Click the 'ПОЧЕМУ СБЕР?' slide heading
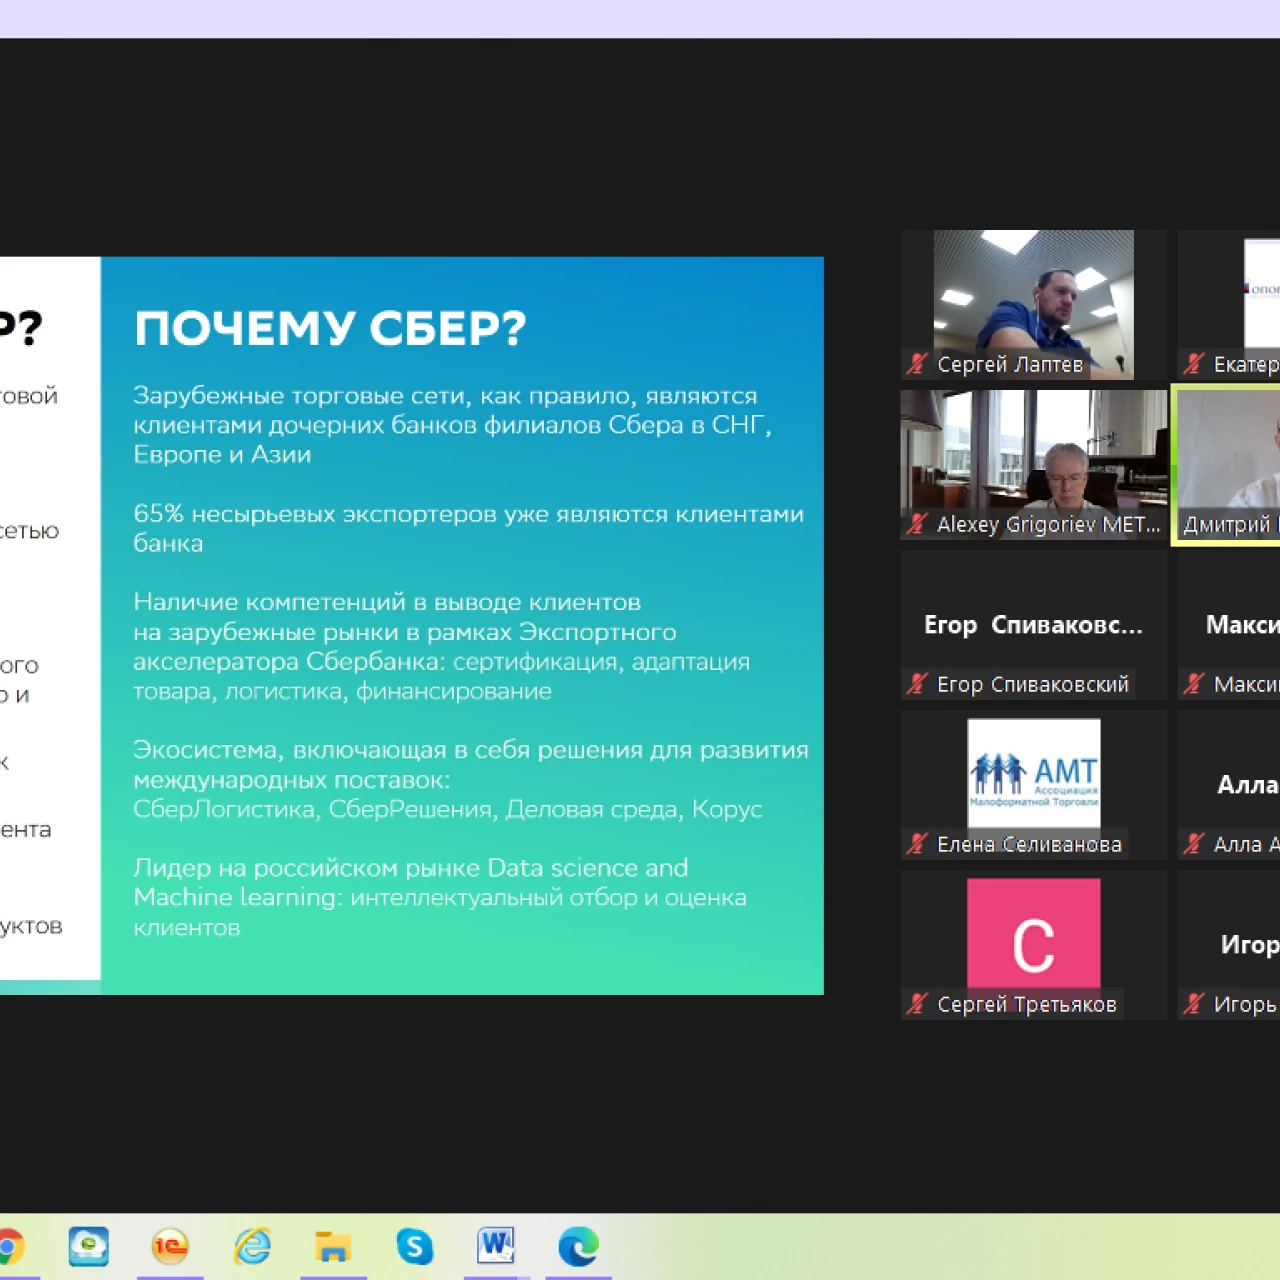 [x=330, y=328]
